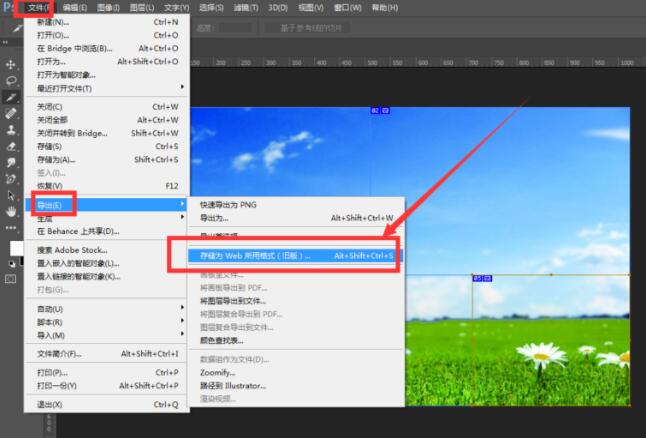Image resolution: width=646 pixels, height=438 pixels.
Task: Choose 打印(P)... menu entry
Action: click(107, 372)
